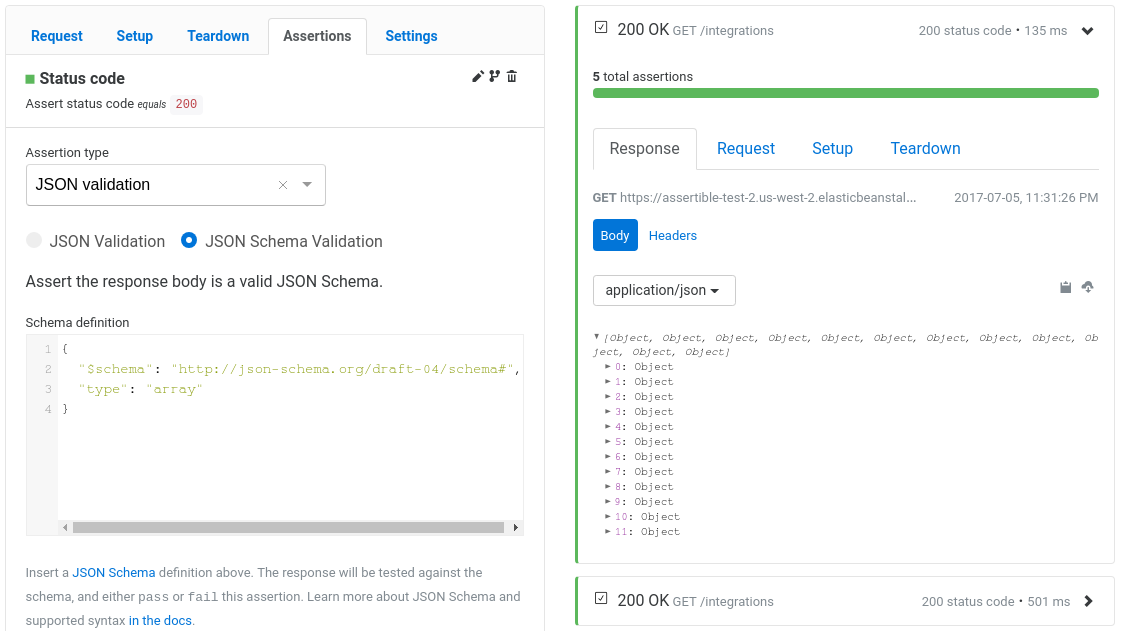This screenshot has width=1122, height=631.
Task: Expand the bottom GET /integrations result
Action: click(x=1089, y=601)
